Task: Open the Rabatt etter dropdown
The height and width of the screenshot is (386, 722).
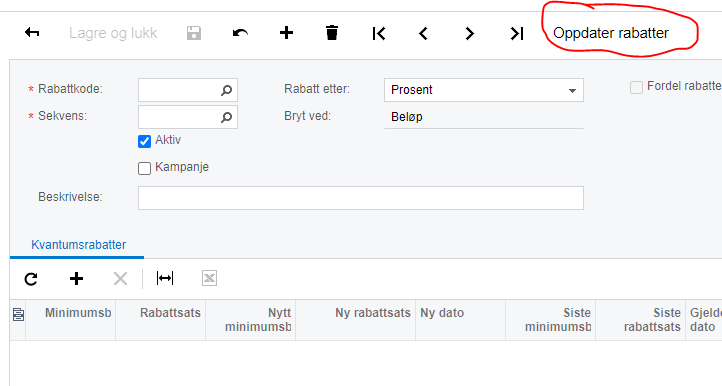Action: [484, 90]
